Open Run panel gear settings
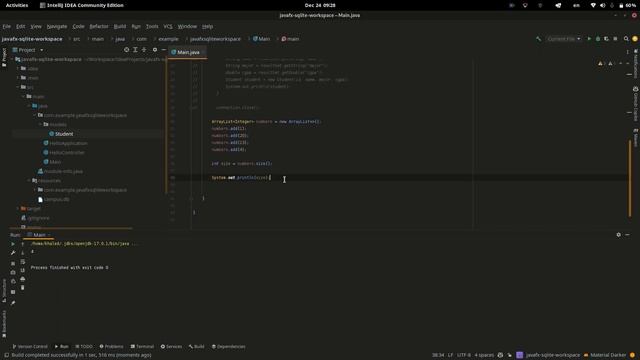This screenshot has height=360, width=640. tap(618, 235)
